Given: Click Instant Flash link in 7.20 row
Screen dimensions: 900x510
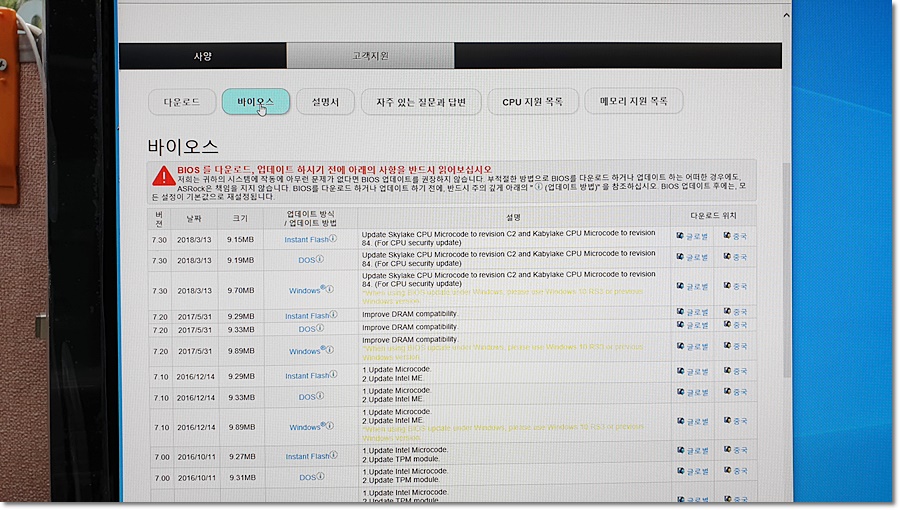Looking at the screenshot, I should coord(307,316).
